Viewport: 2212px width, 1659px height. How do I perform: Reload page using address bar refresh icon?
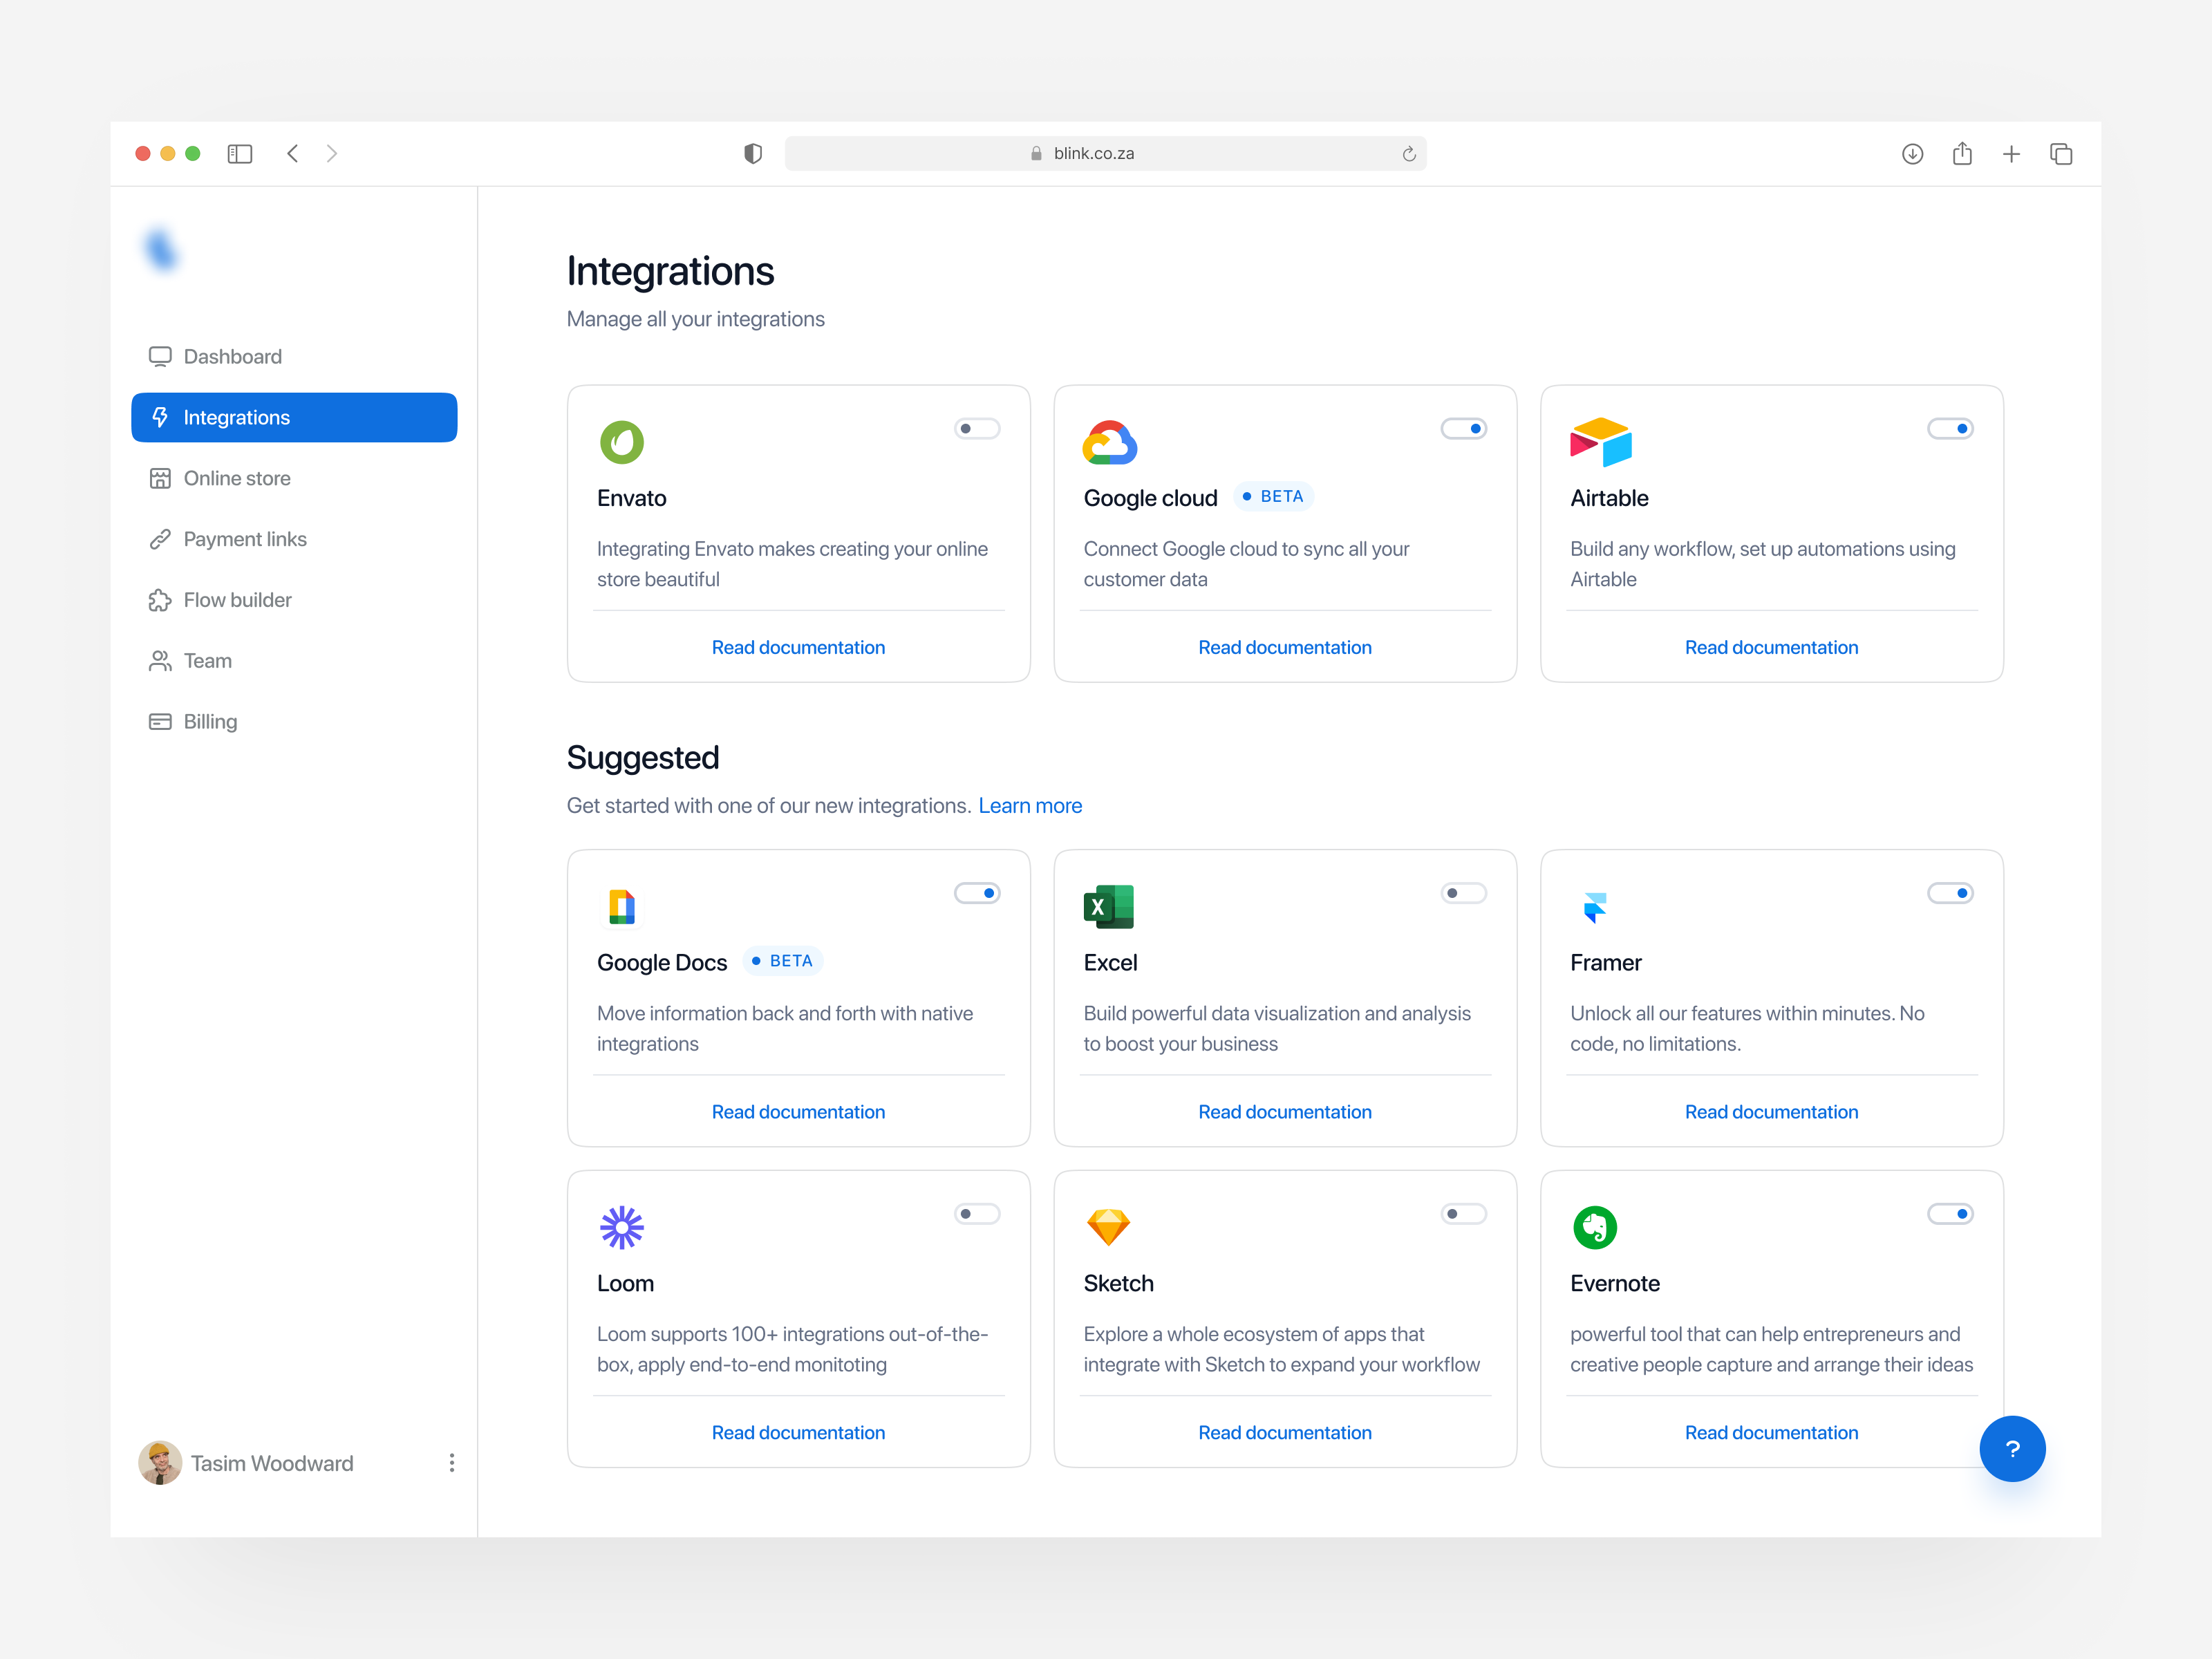pyautogui.click(x=1408, y=153)
